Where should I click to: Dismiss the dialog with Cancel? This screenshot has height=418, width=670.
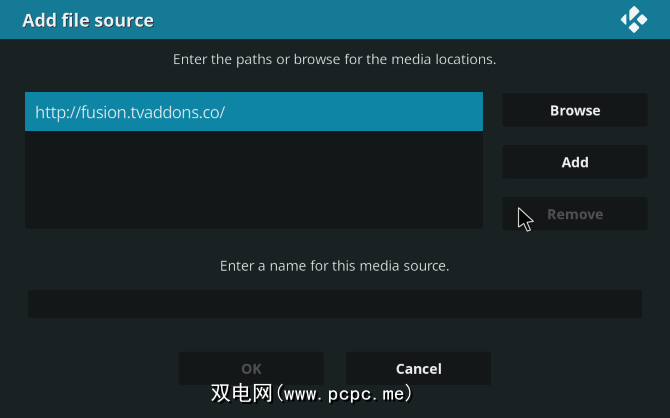(x=418, y=368)
